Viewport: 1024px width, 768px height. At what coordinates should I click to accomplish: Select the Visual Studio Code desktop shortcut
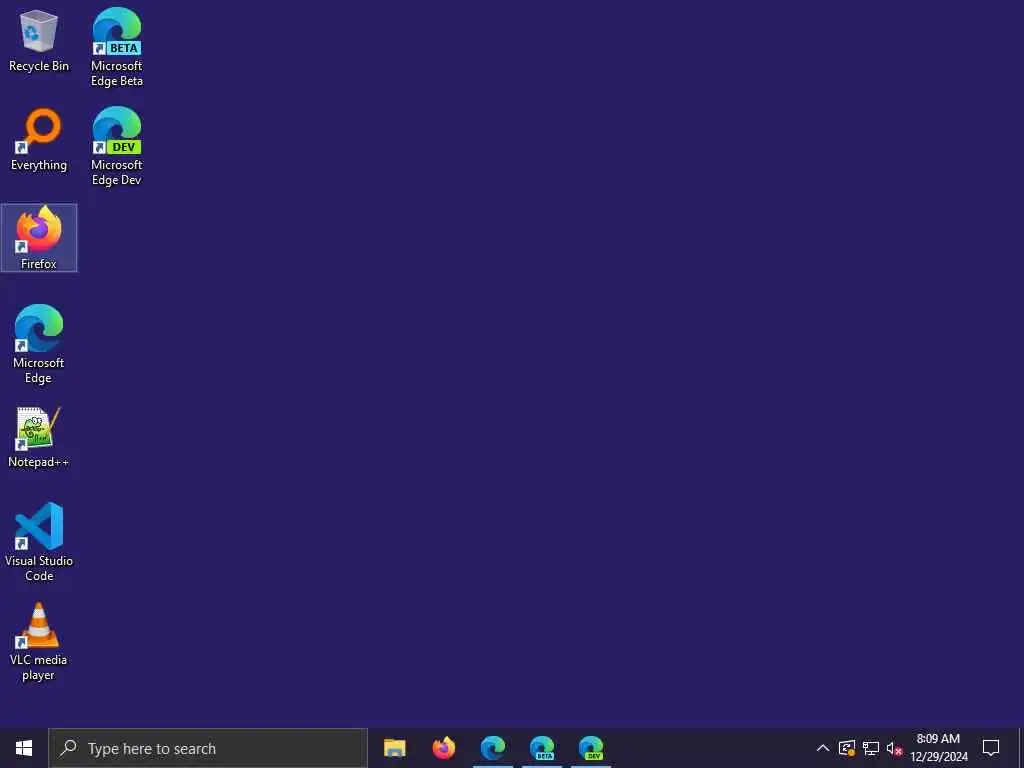tap(39, 542)
